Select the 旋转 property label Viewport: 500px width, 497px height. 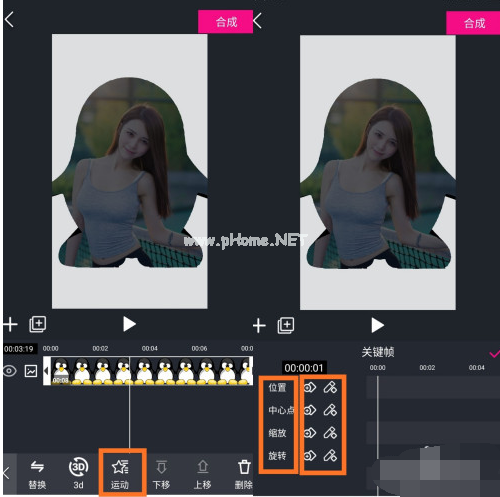[277, 455]
